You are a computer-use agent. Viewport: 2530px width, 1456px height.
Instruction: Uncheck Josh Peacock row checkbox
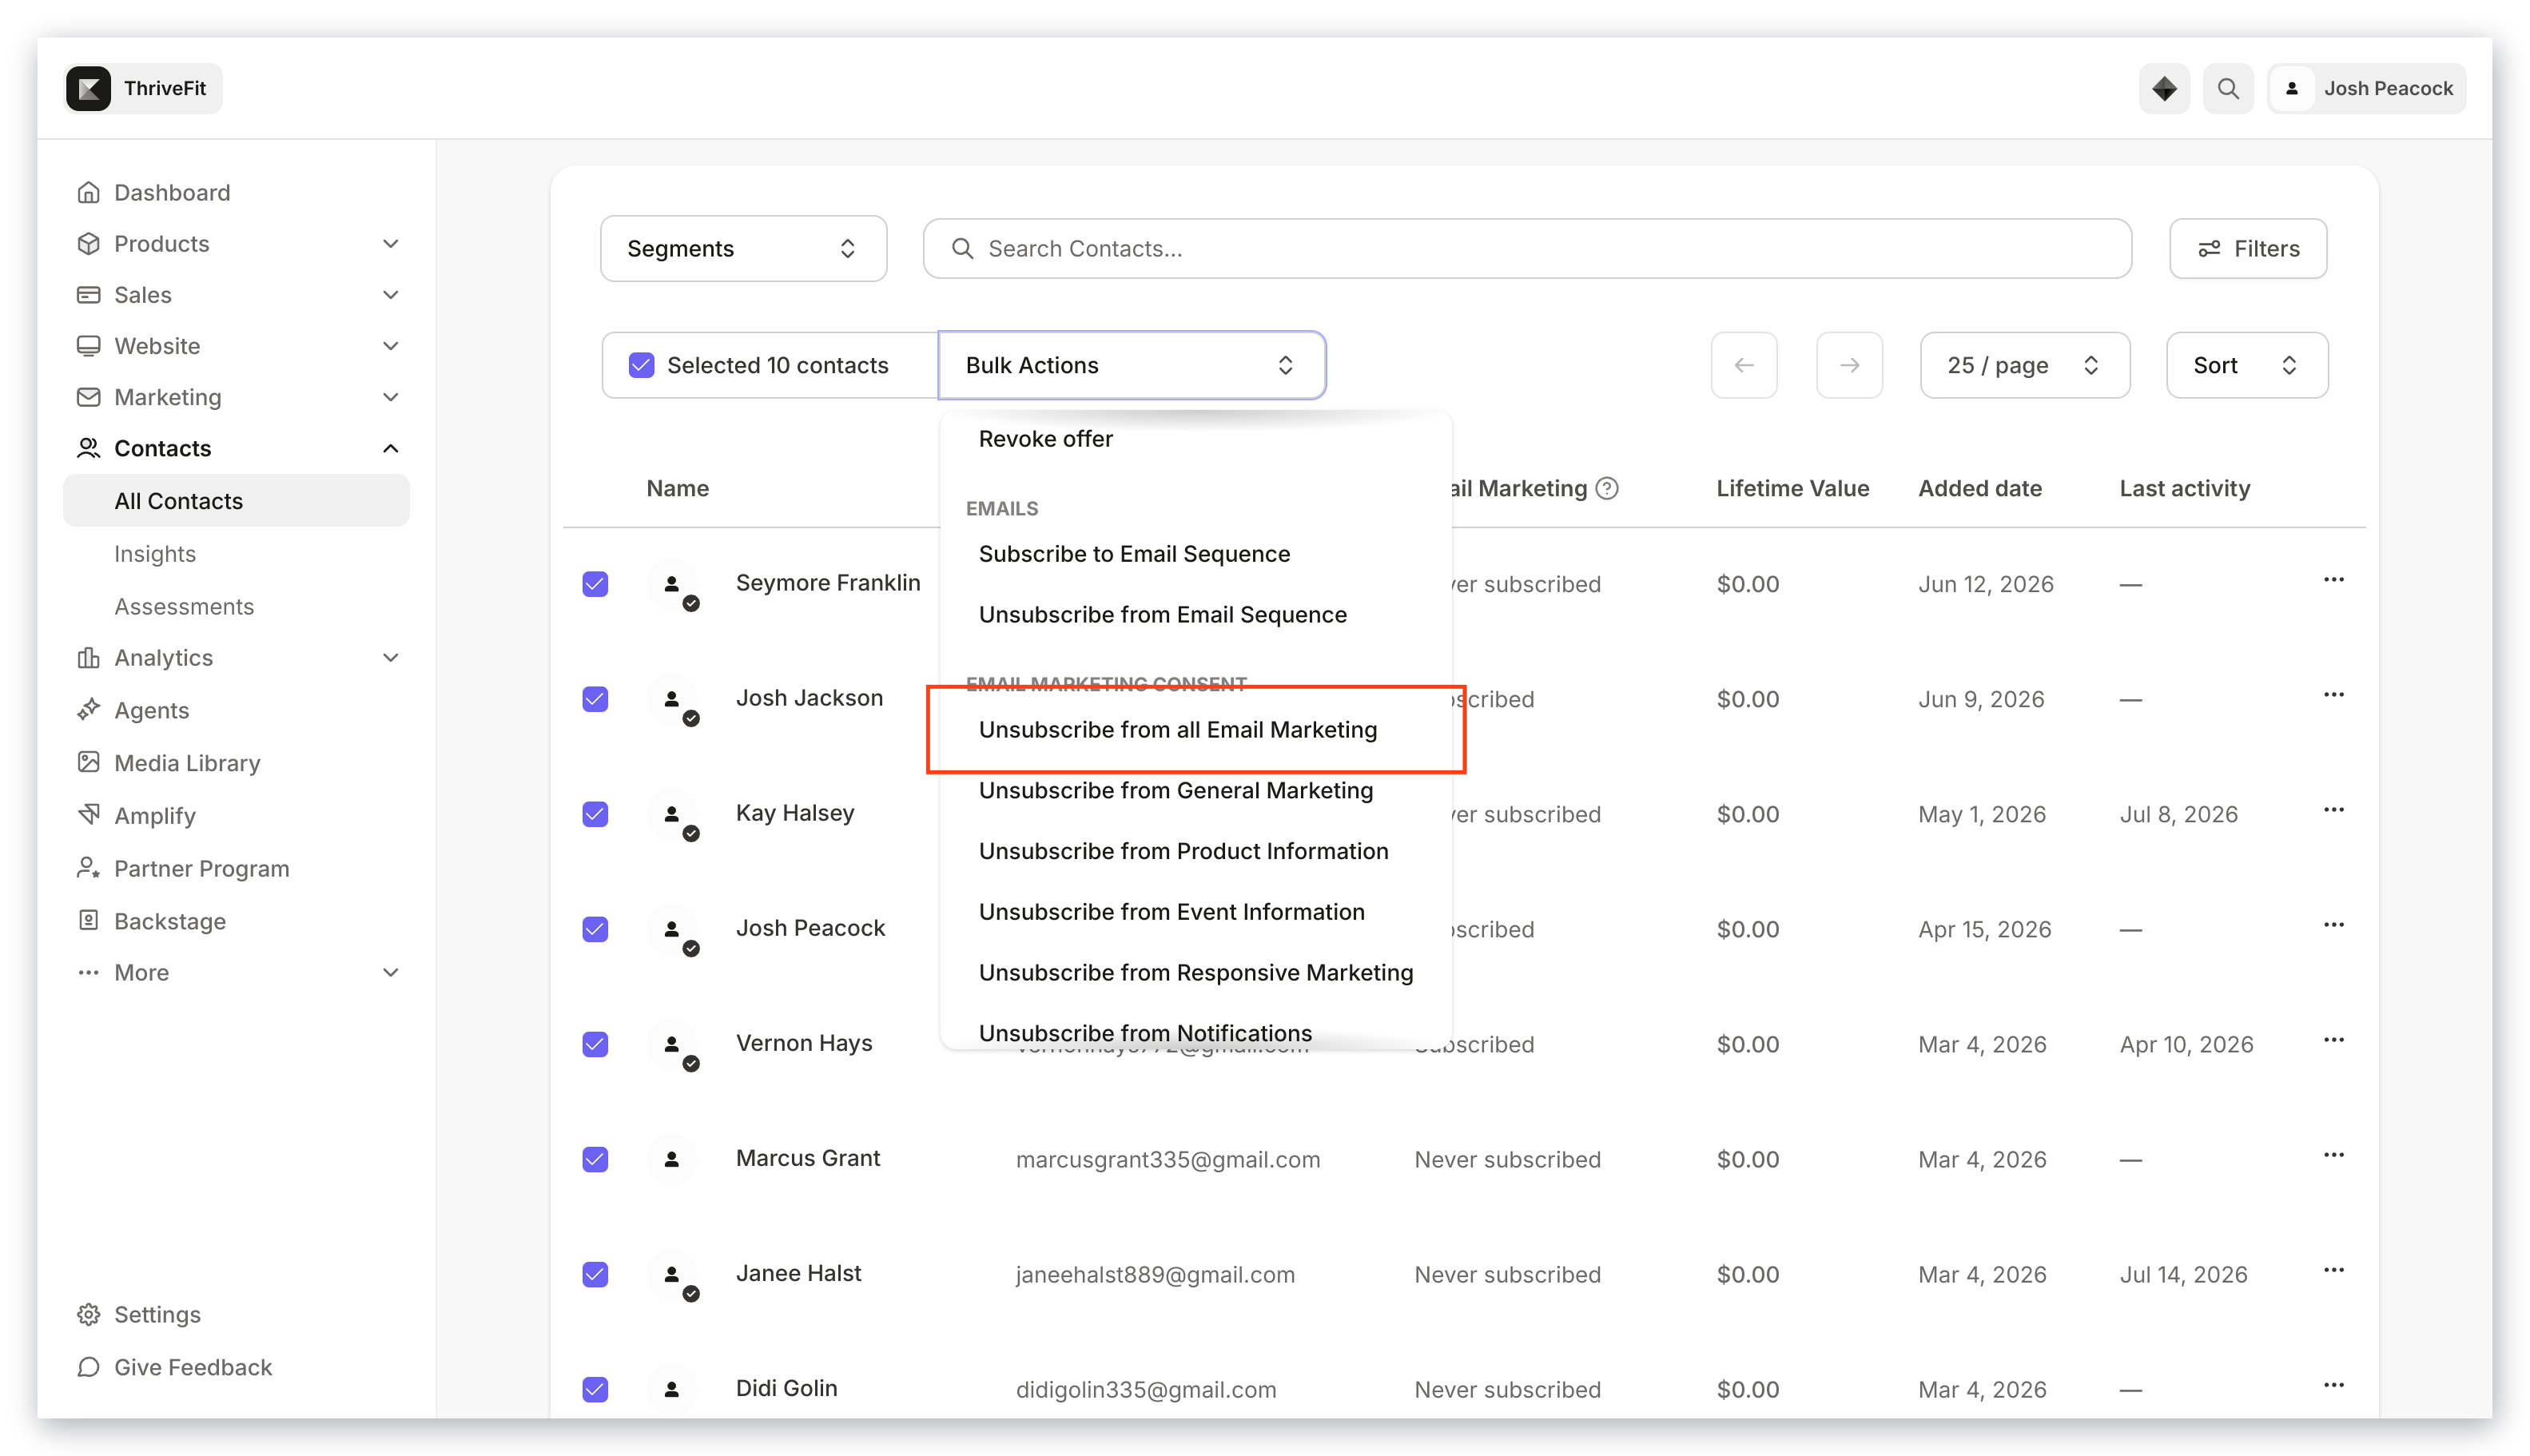[595, 928]
